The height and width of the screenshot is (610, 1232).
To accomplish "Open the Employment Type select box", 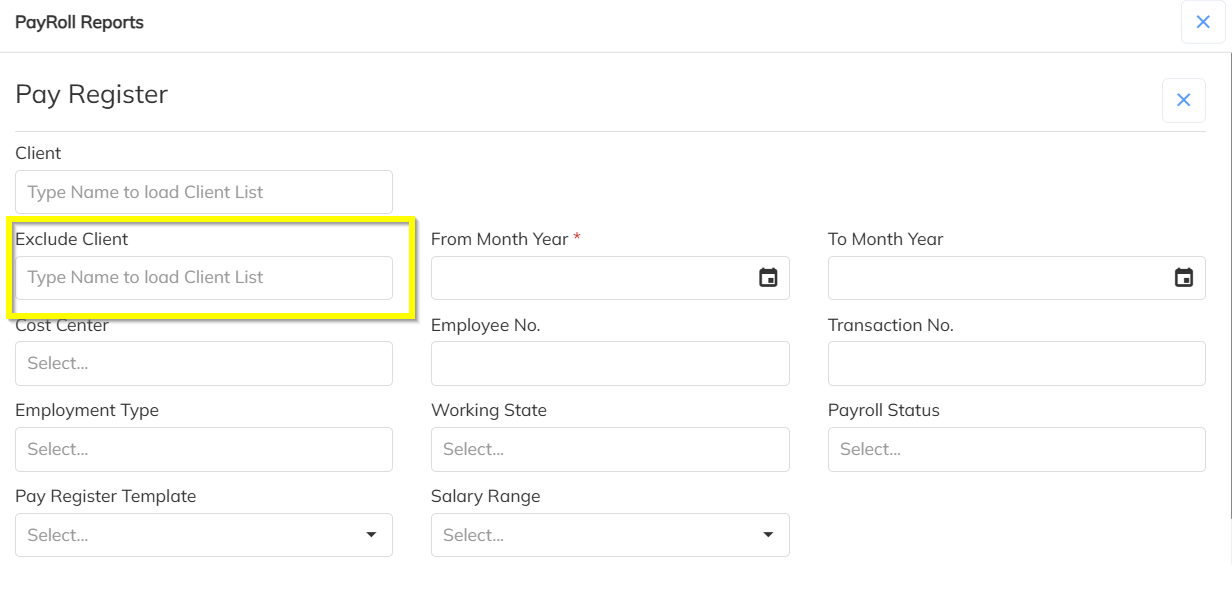I will pos(204,450).
